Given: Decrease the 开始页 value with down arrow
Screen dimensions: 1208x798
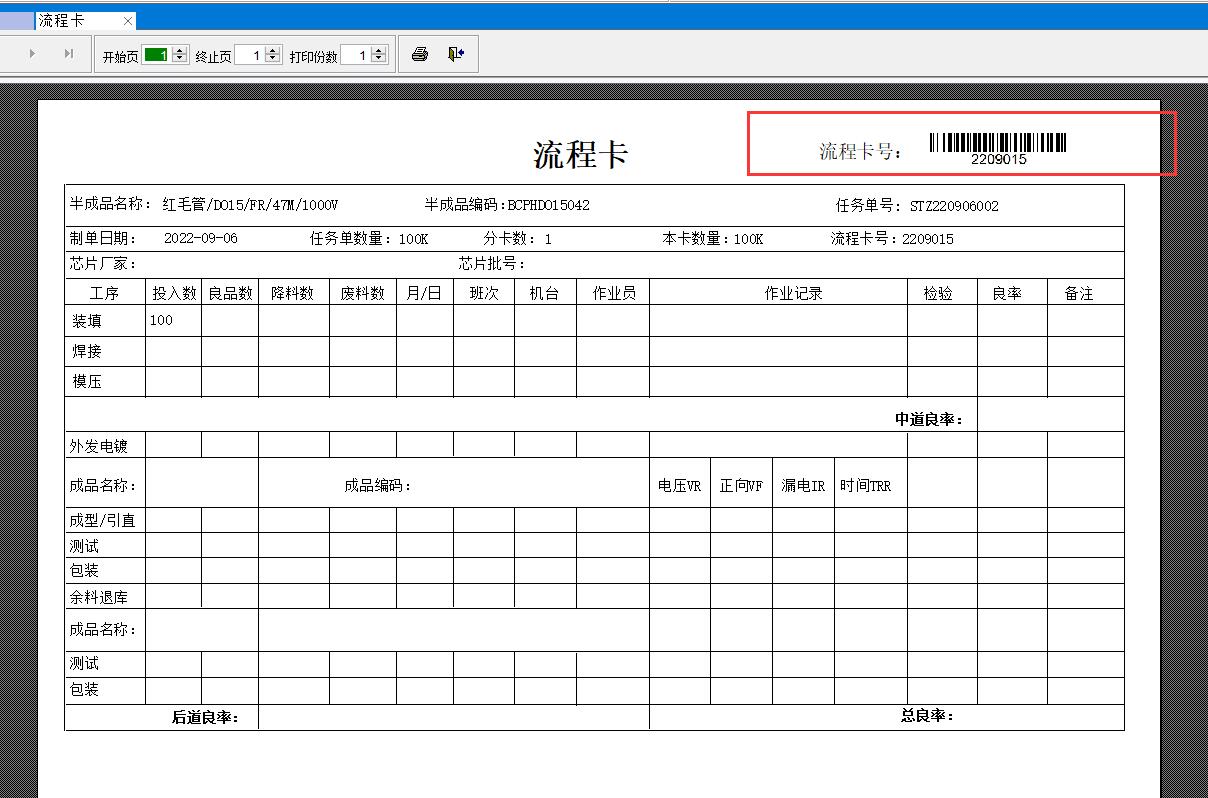Looking at the screenshot, I should (180, 59).
